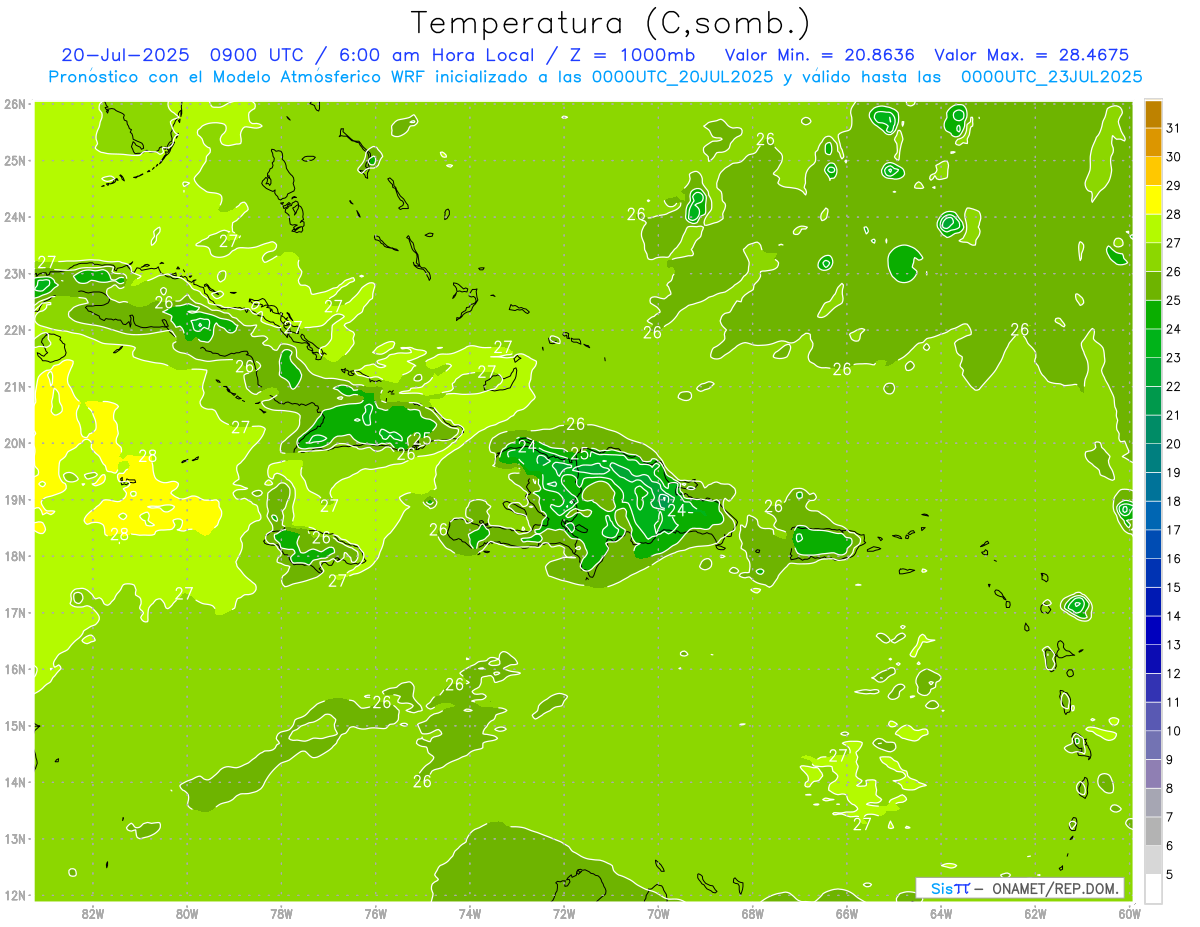Click the "24N" latitude axis label
This screenshot has height=927, width=1200.
[15, 217]
